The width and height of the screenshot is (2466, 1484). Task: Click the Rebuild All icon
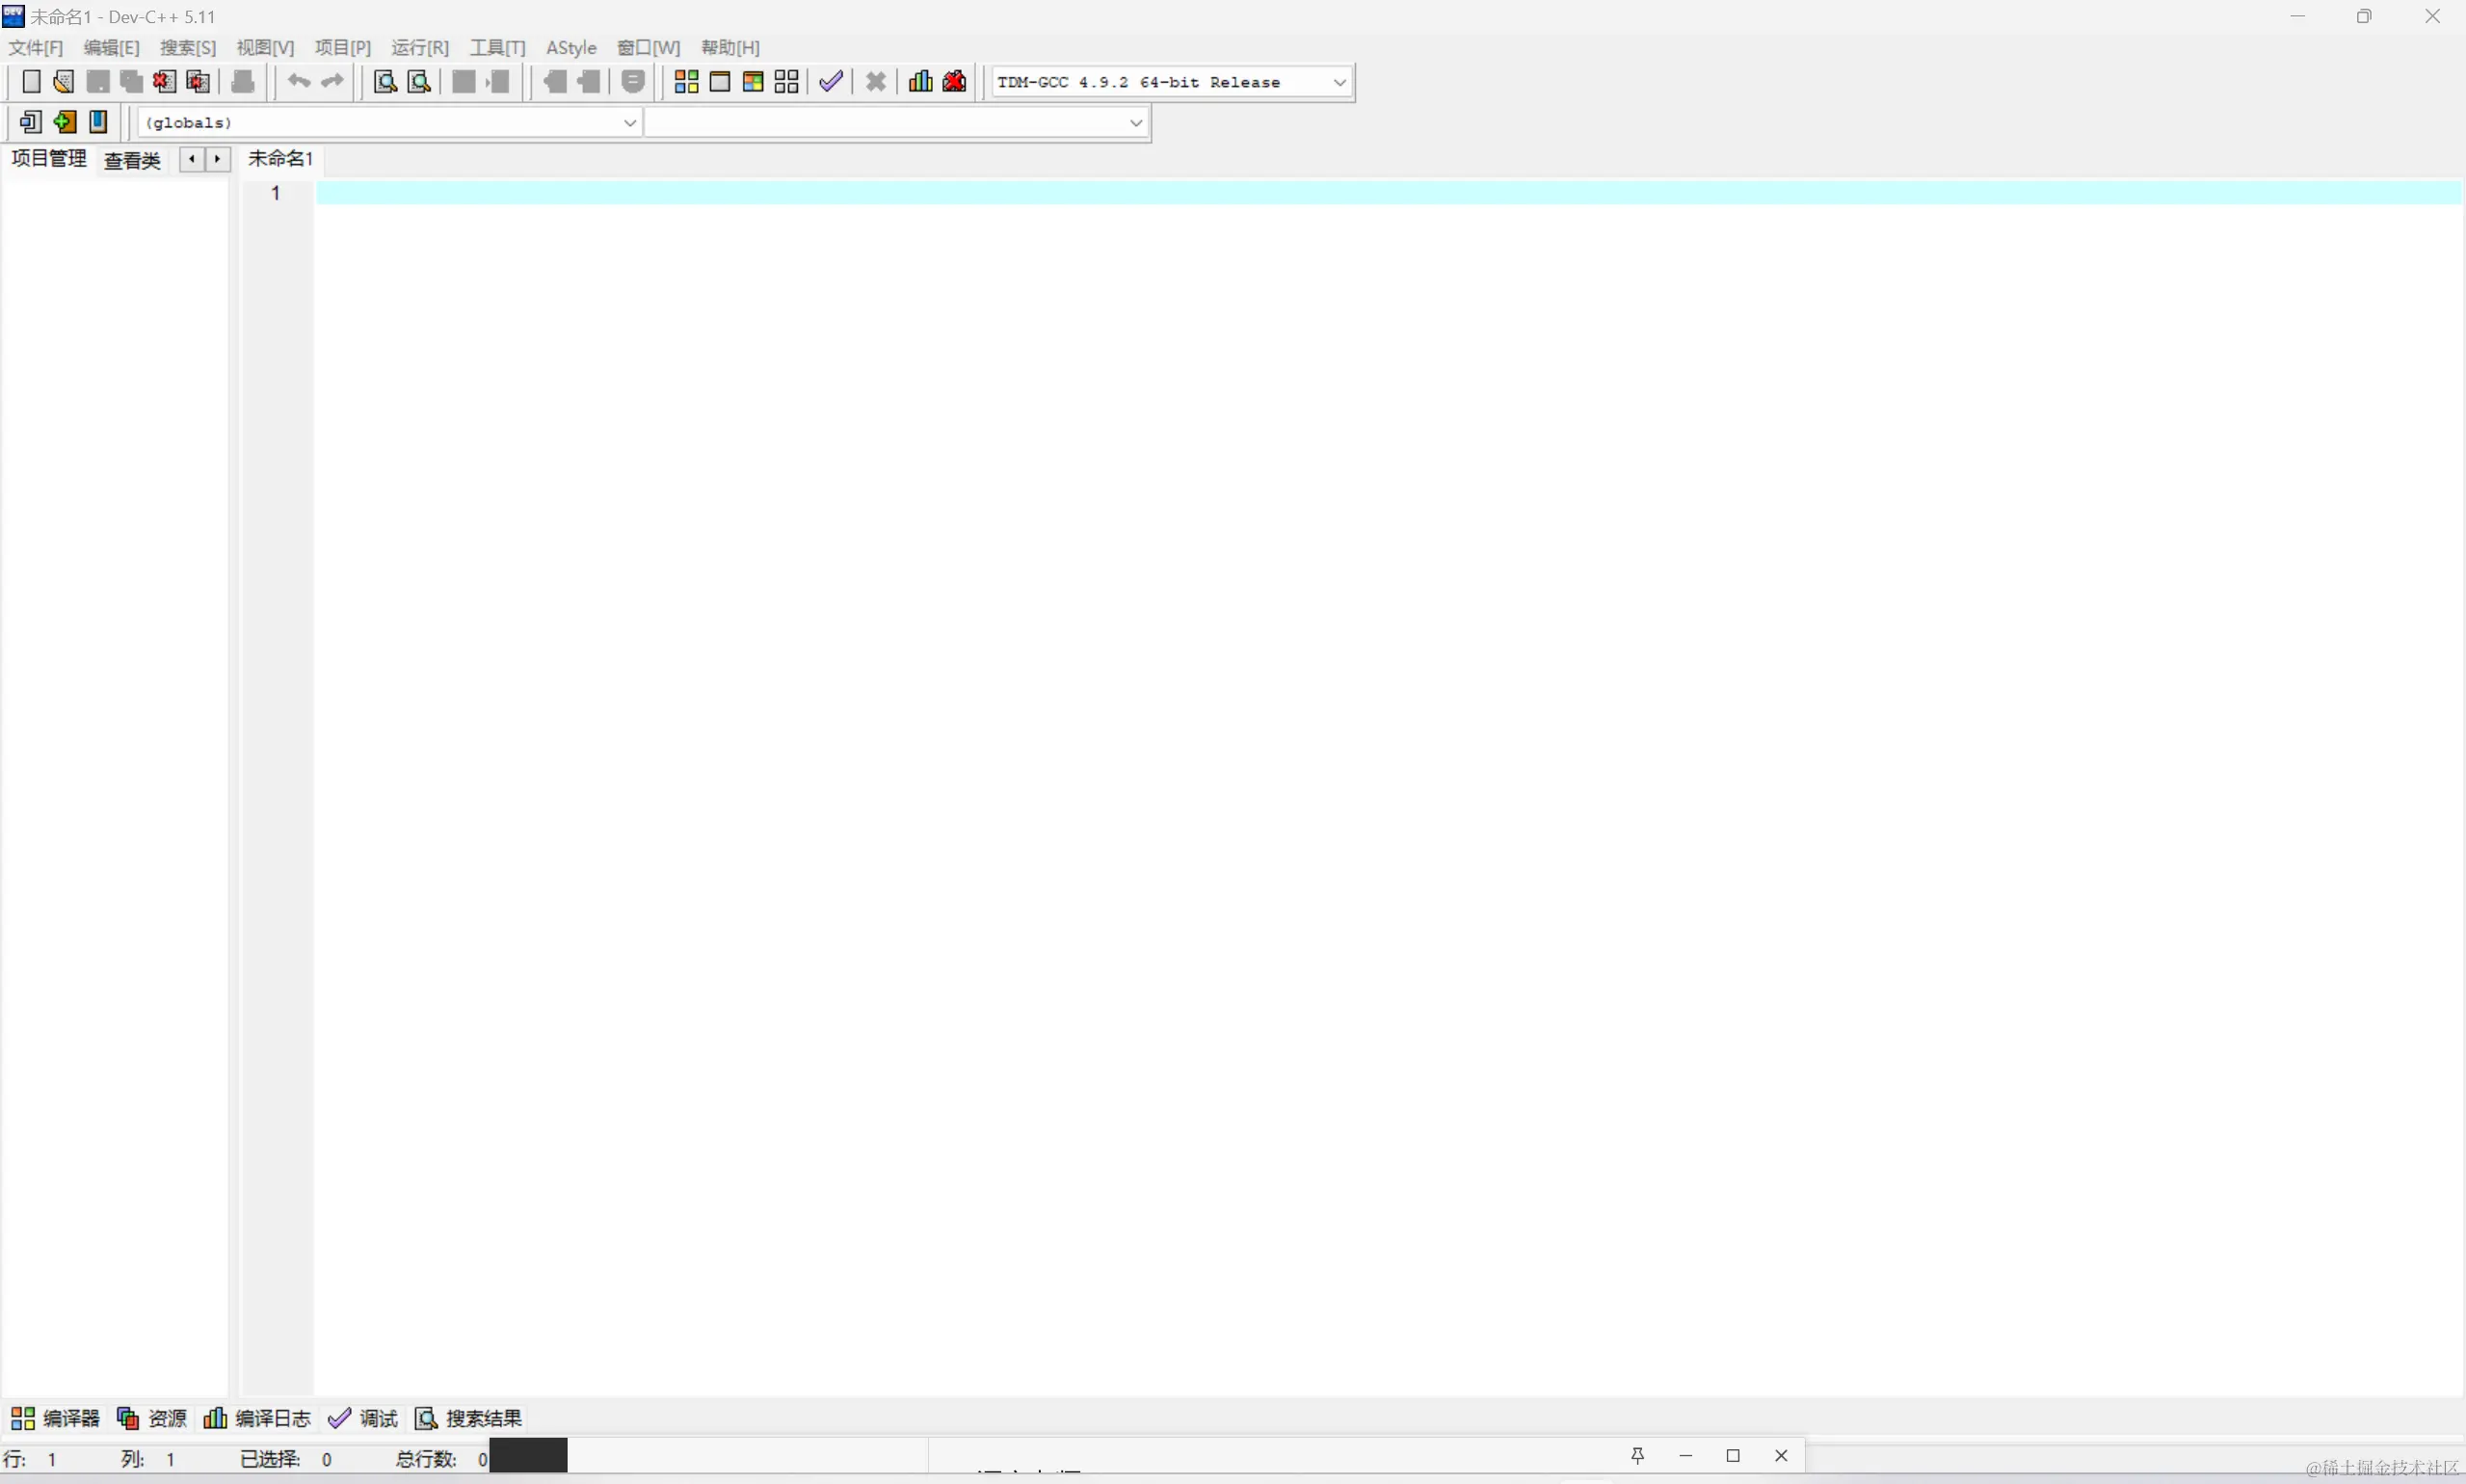[787, 82]
